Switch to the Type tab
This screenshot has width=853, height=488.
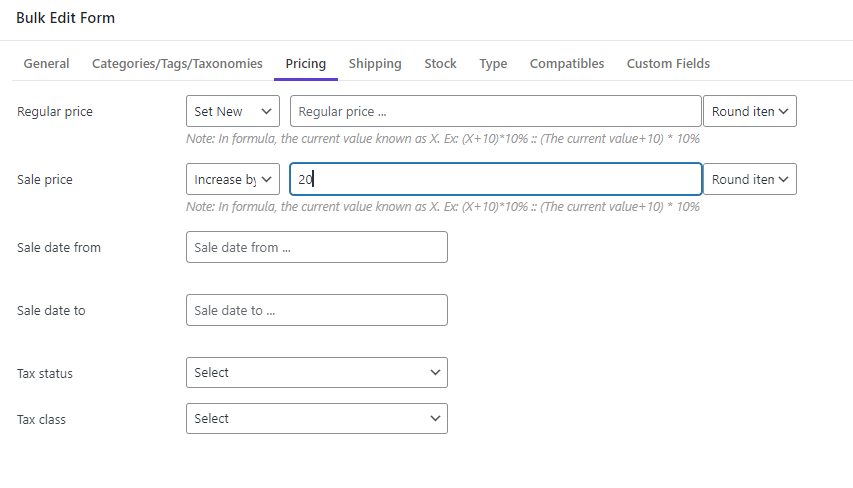[x=493, y=64]
